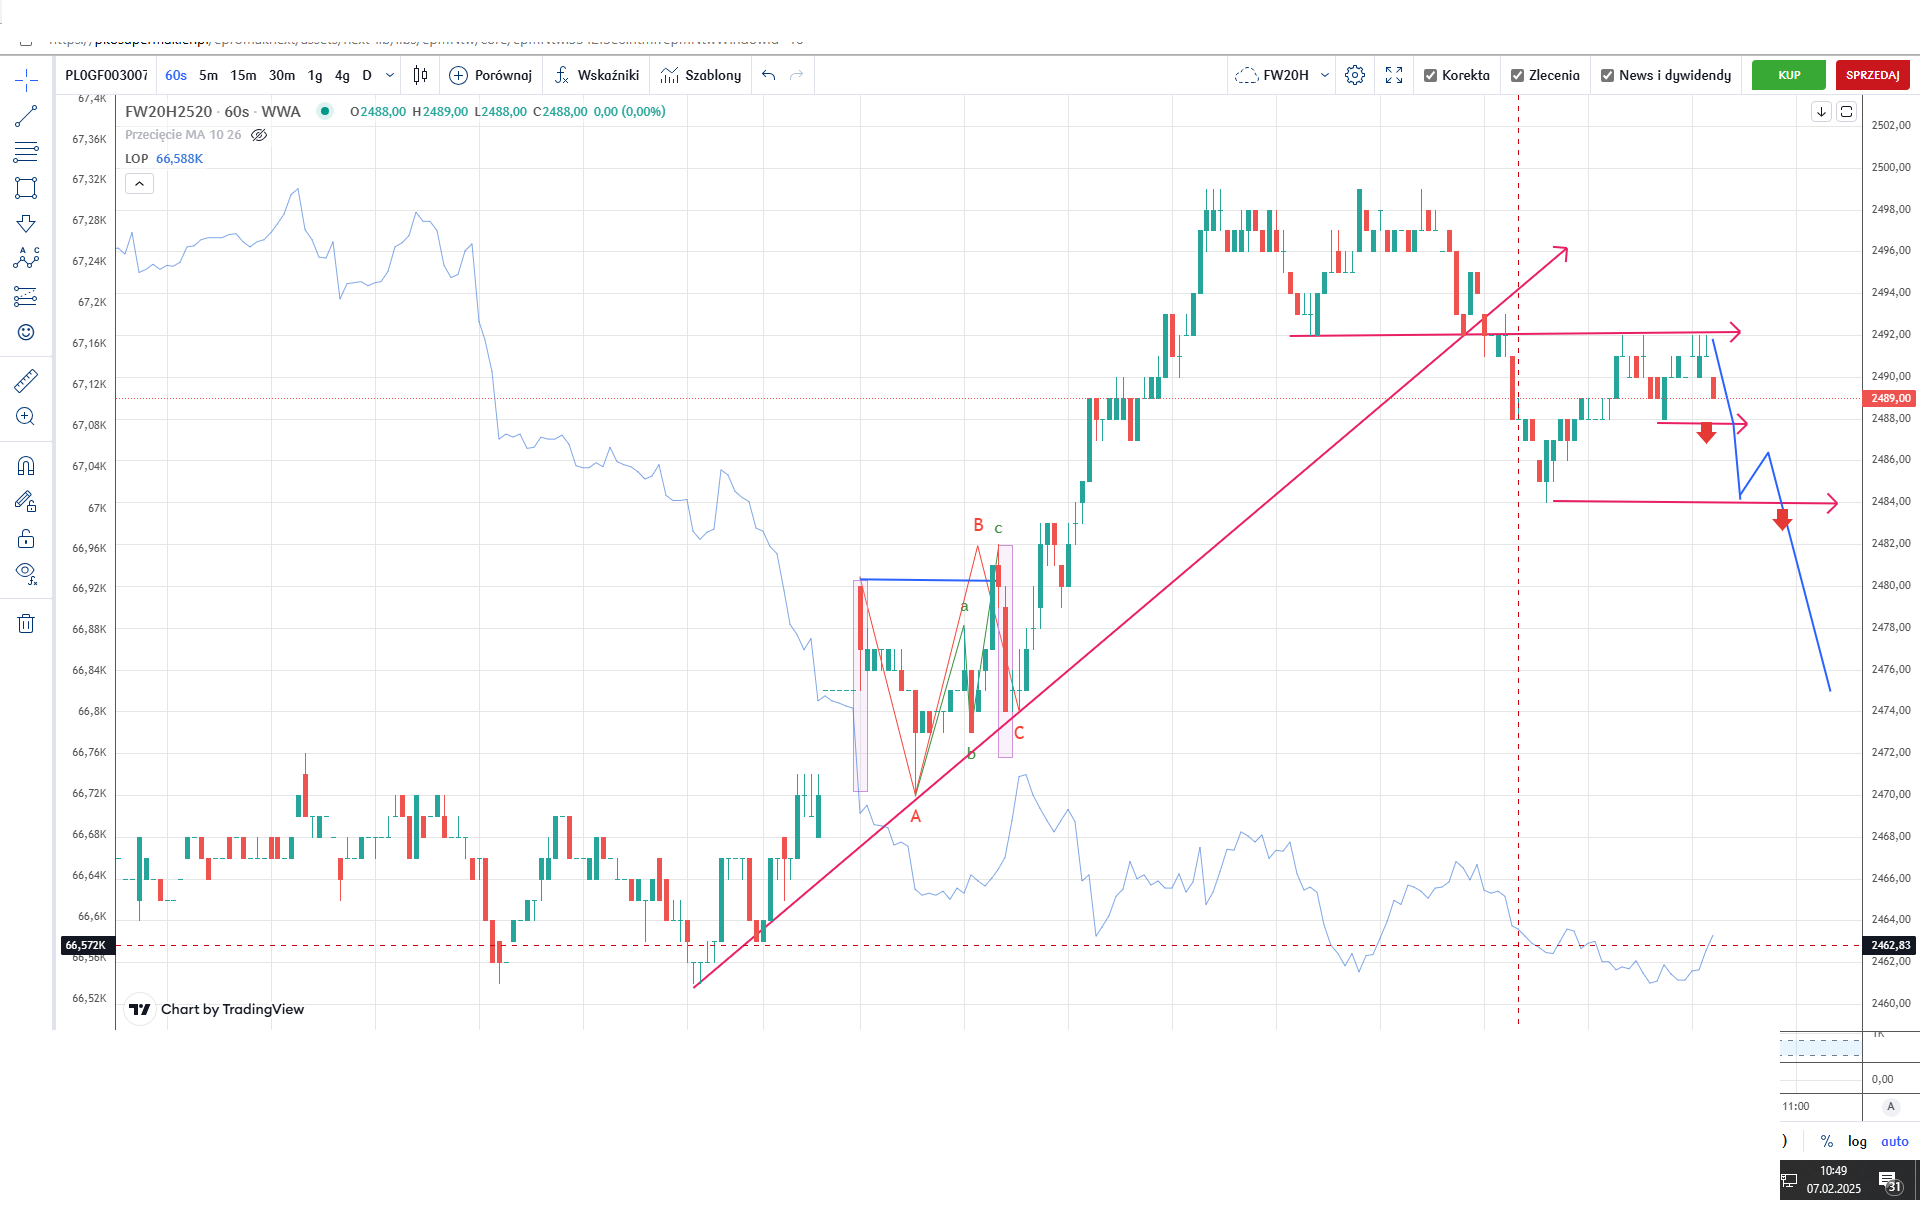The width and height of the screenshot is (1924, 1218).
Task: Toggle magnet mode
Action: click(x=26, y=466)
